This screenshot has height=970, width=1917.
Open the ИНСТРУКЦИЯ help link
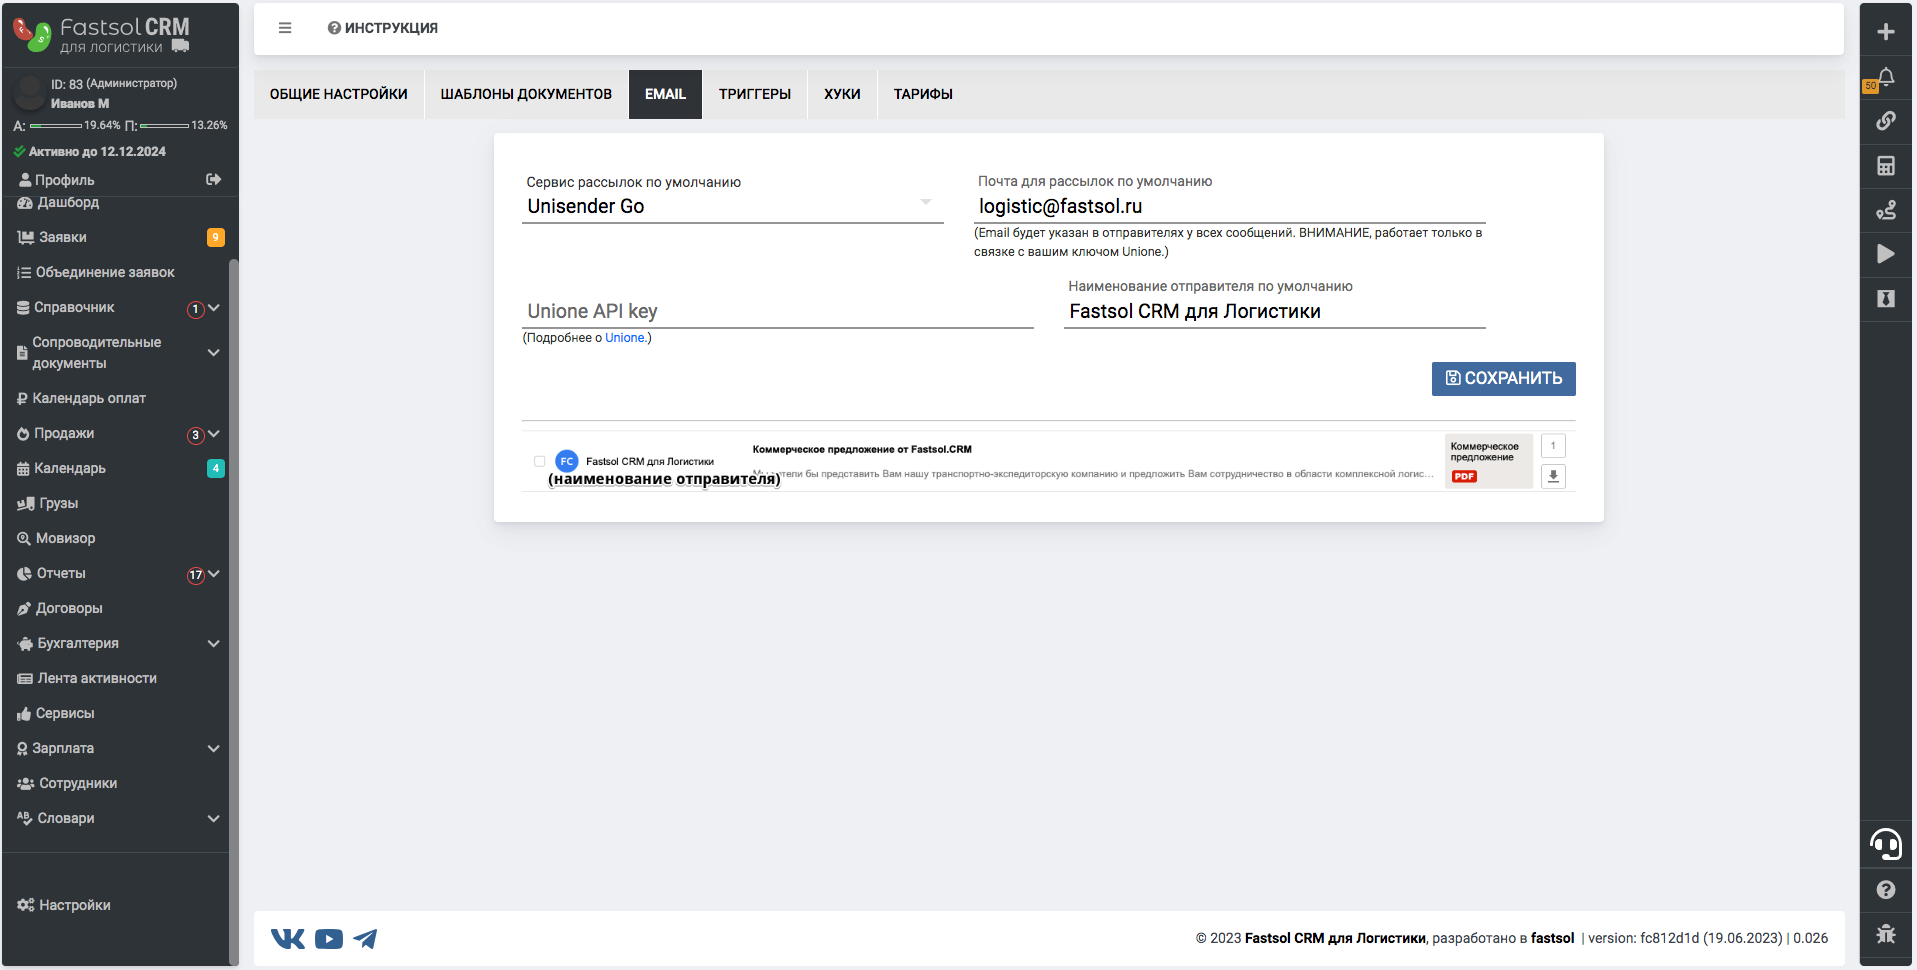pos(383,28)
